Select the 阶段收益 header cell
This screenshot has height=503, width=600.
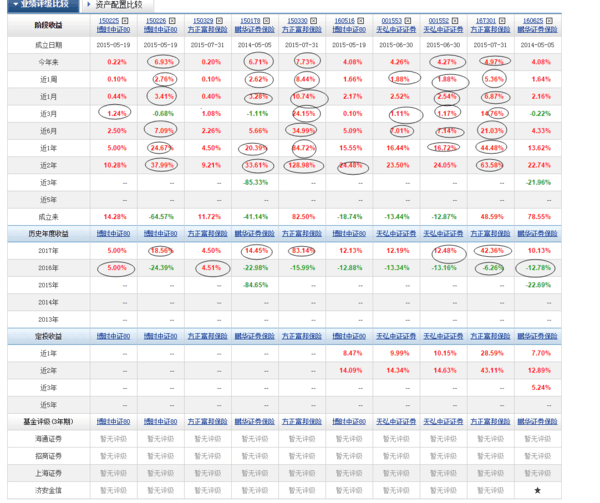tap(49, 25)
